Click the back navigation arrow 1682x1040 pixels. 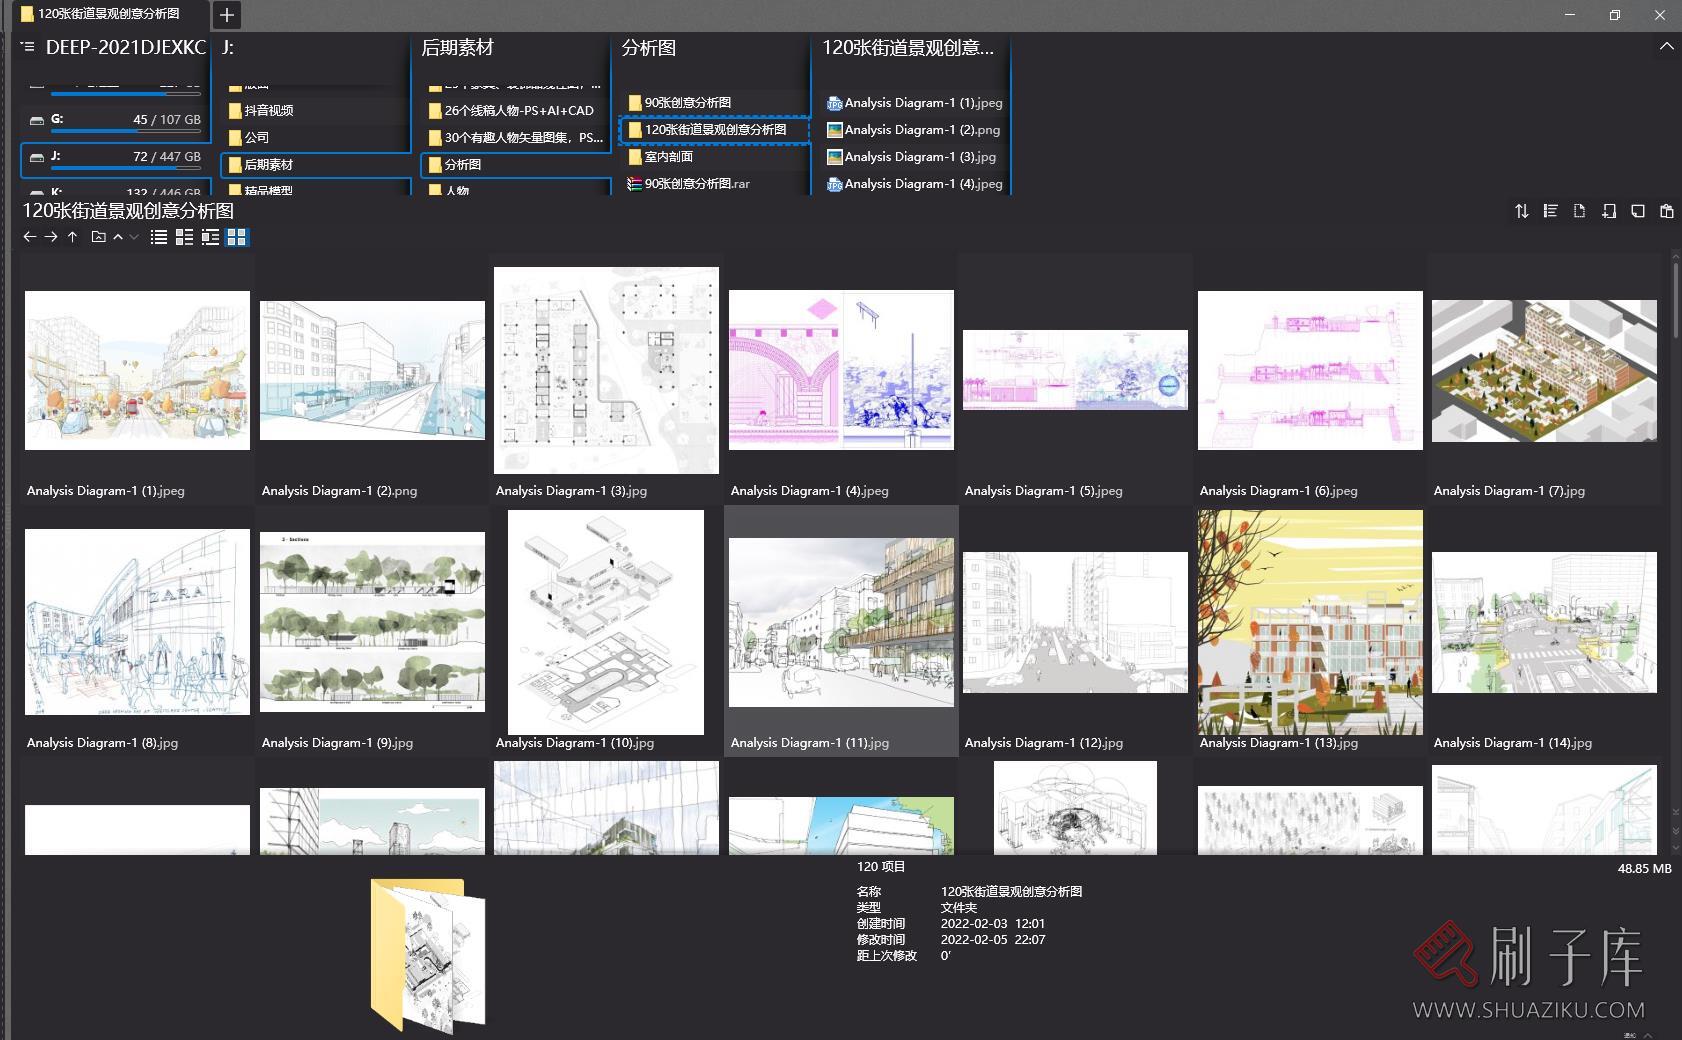29,237
